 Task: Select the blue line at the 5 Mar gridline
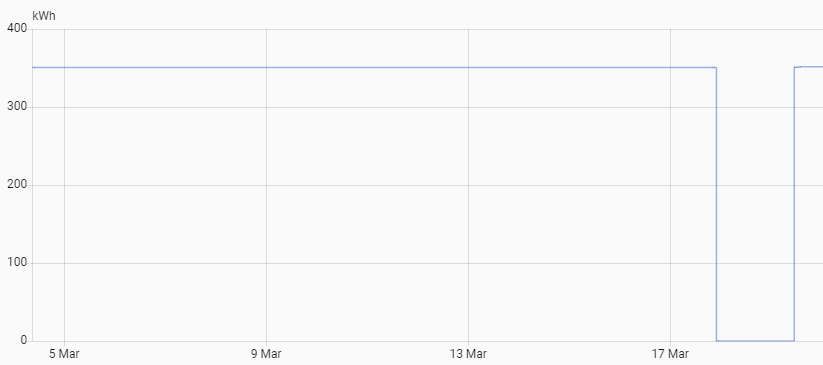(x=65, y=67)
